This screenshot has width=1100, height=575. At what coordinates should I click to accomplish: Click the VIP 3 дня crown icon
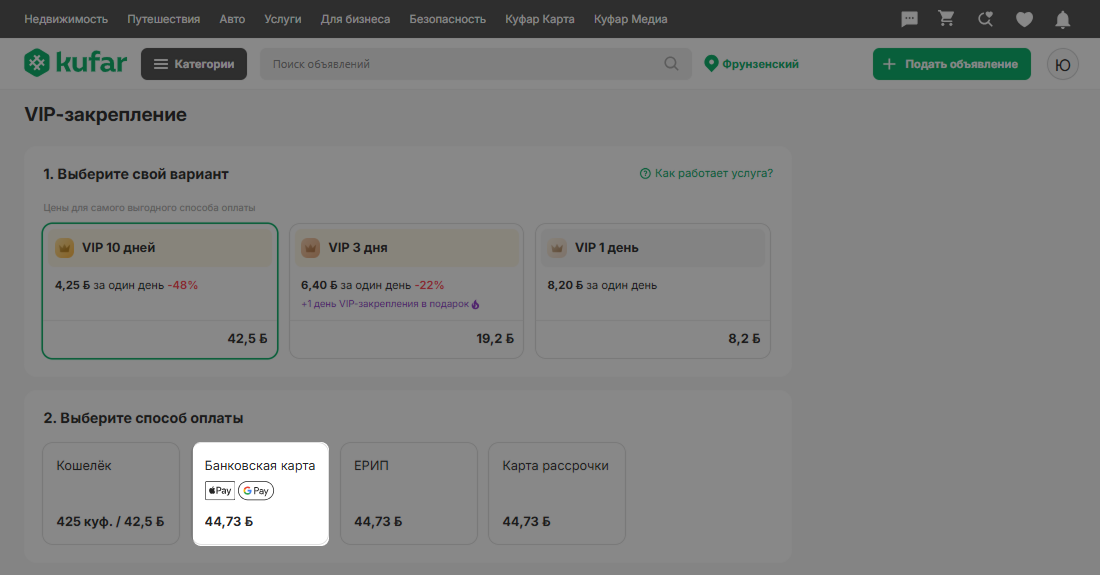[311, 248]
